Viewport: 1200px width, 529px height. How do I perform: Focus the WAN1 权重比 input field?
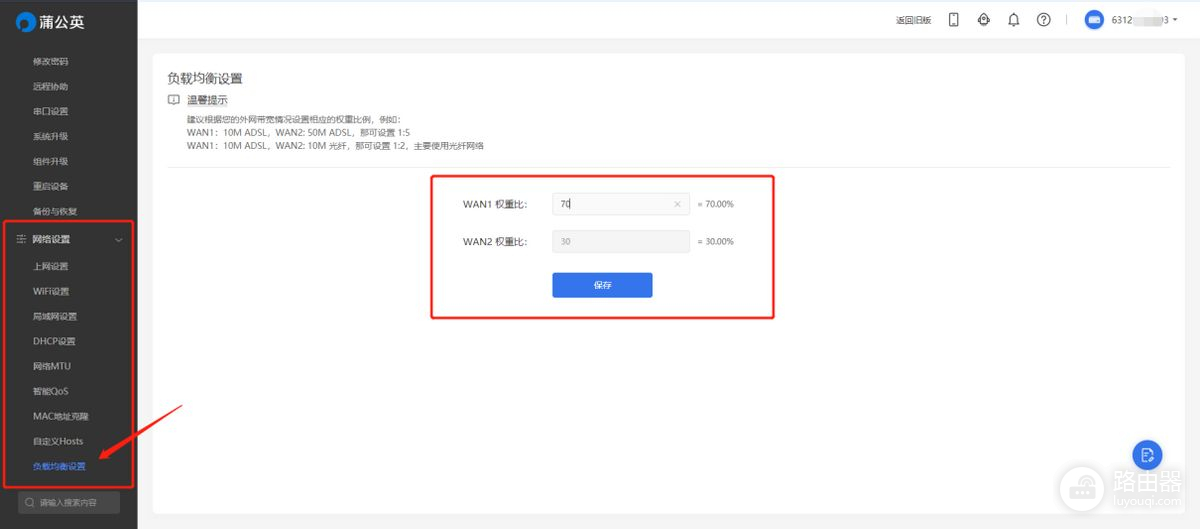[x=620, y=204]
